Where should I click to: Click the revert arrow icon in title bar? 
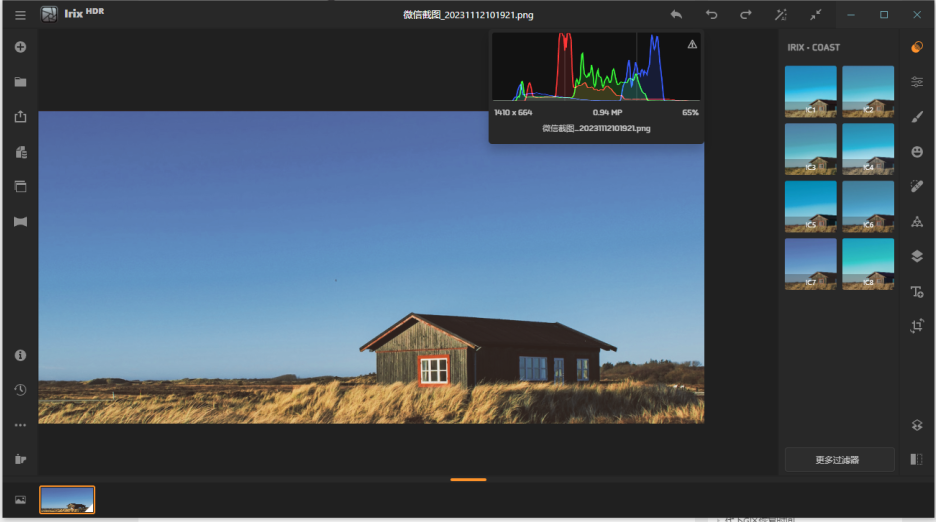[676, 15]
